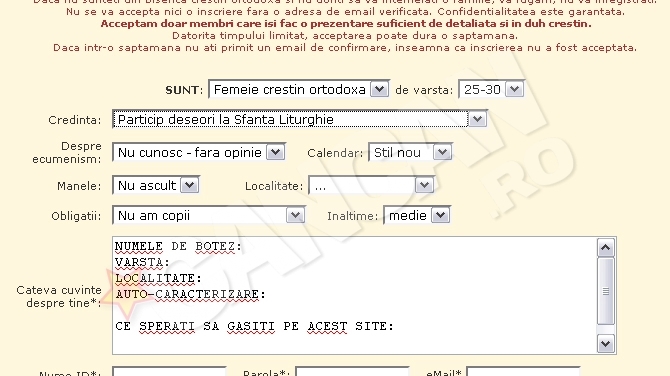Click the 'LOCALITATE:' line in textarea
670x376 pixels.
[158, 279]
